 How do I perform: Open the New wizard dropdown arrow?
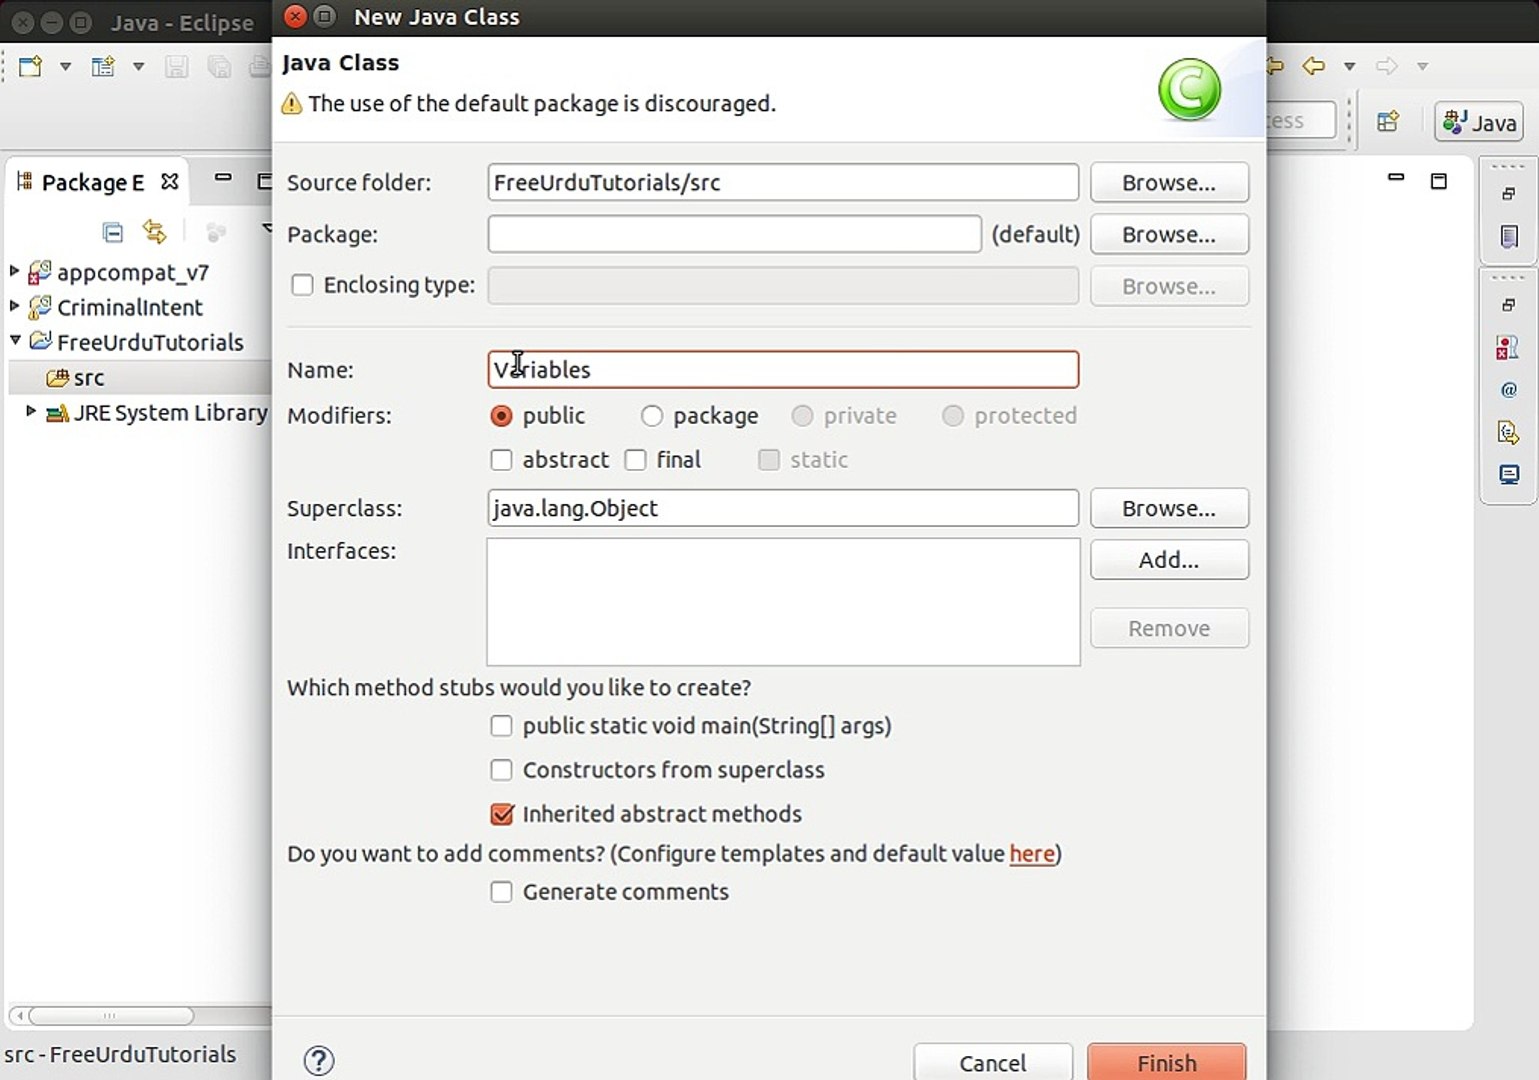[65, 67]
